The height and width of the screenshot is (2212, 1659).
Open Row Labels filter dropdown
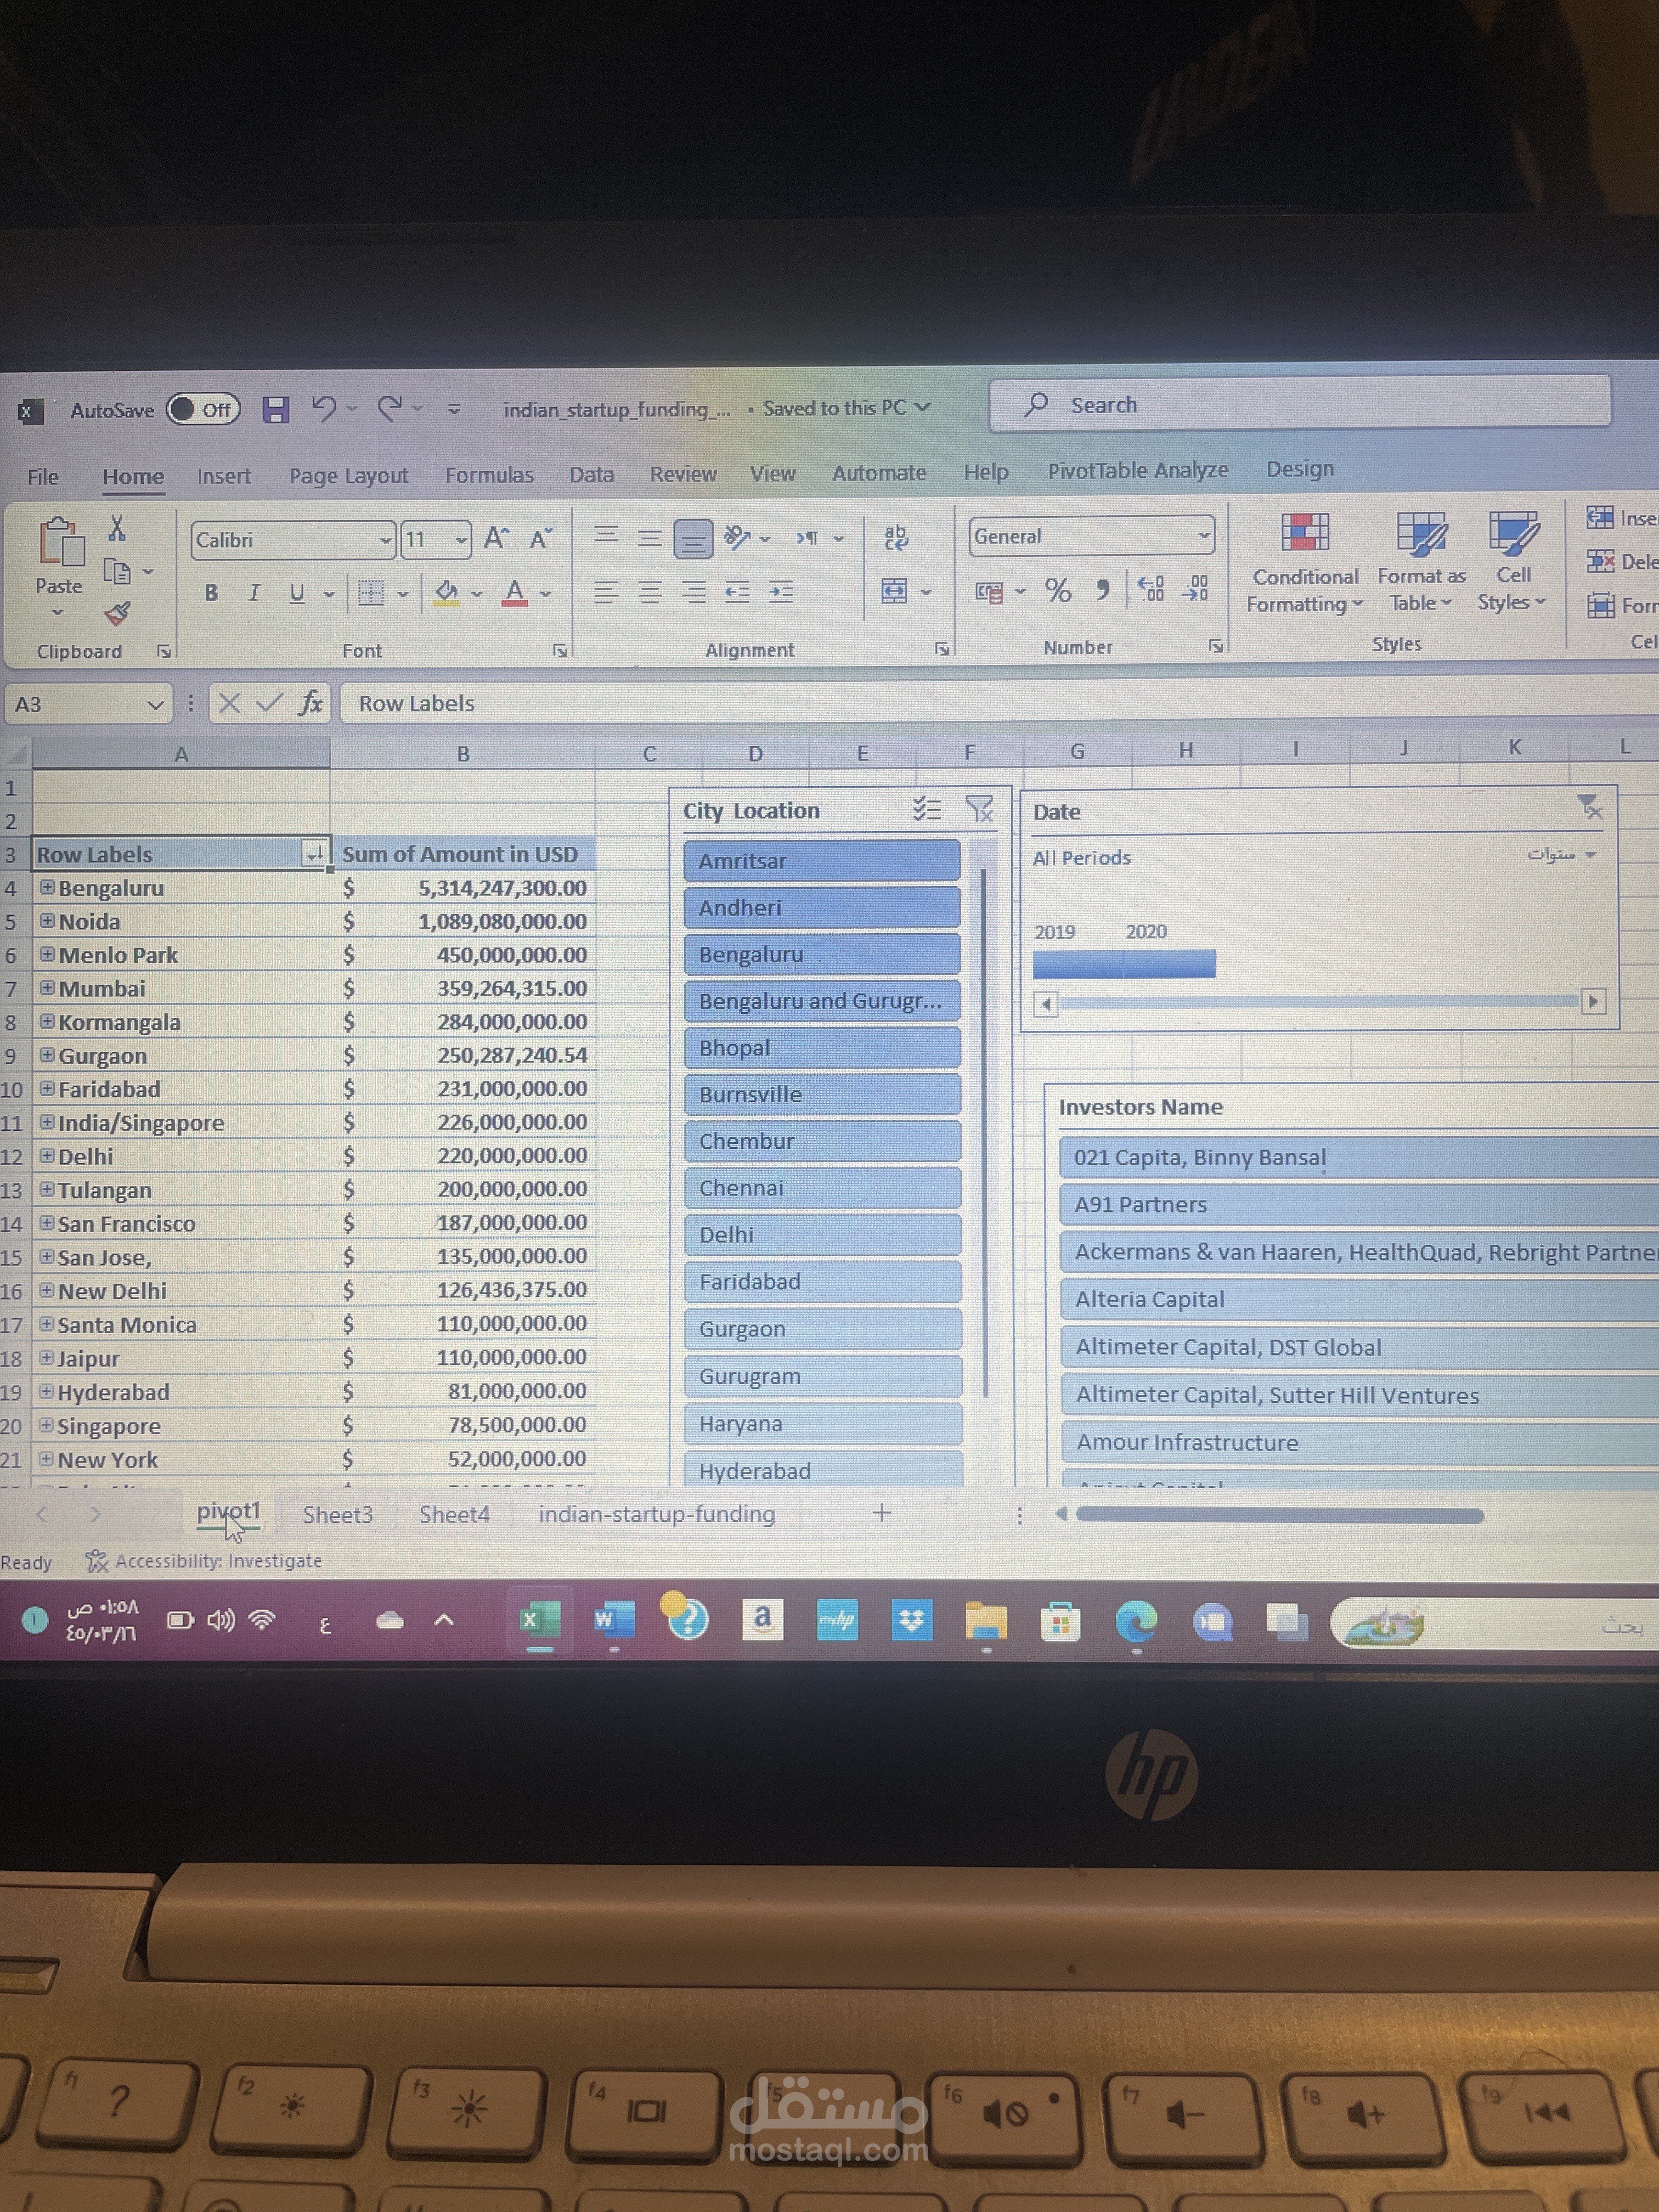pos(314,853)
